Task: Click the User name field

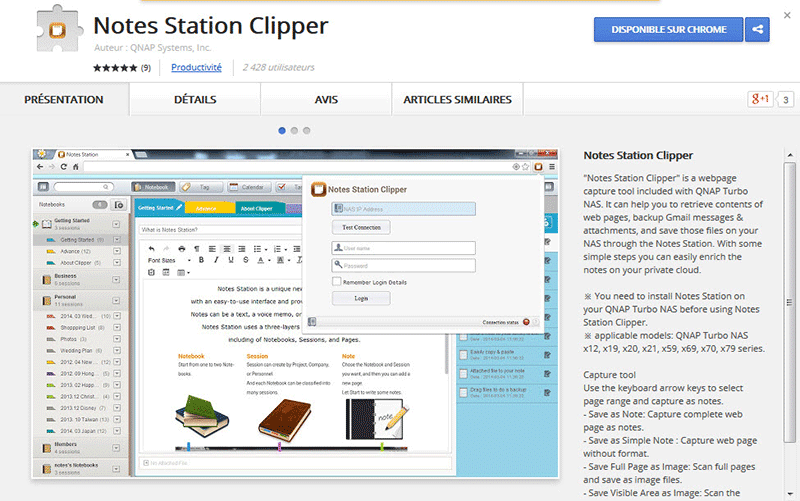Action: click(404, 248)
